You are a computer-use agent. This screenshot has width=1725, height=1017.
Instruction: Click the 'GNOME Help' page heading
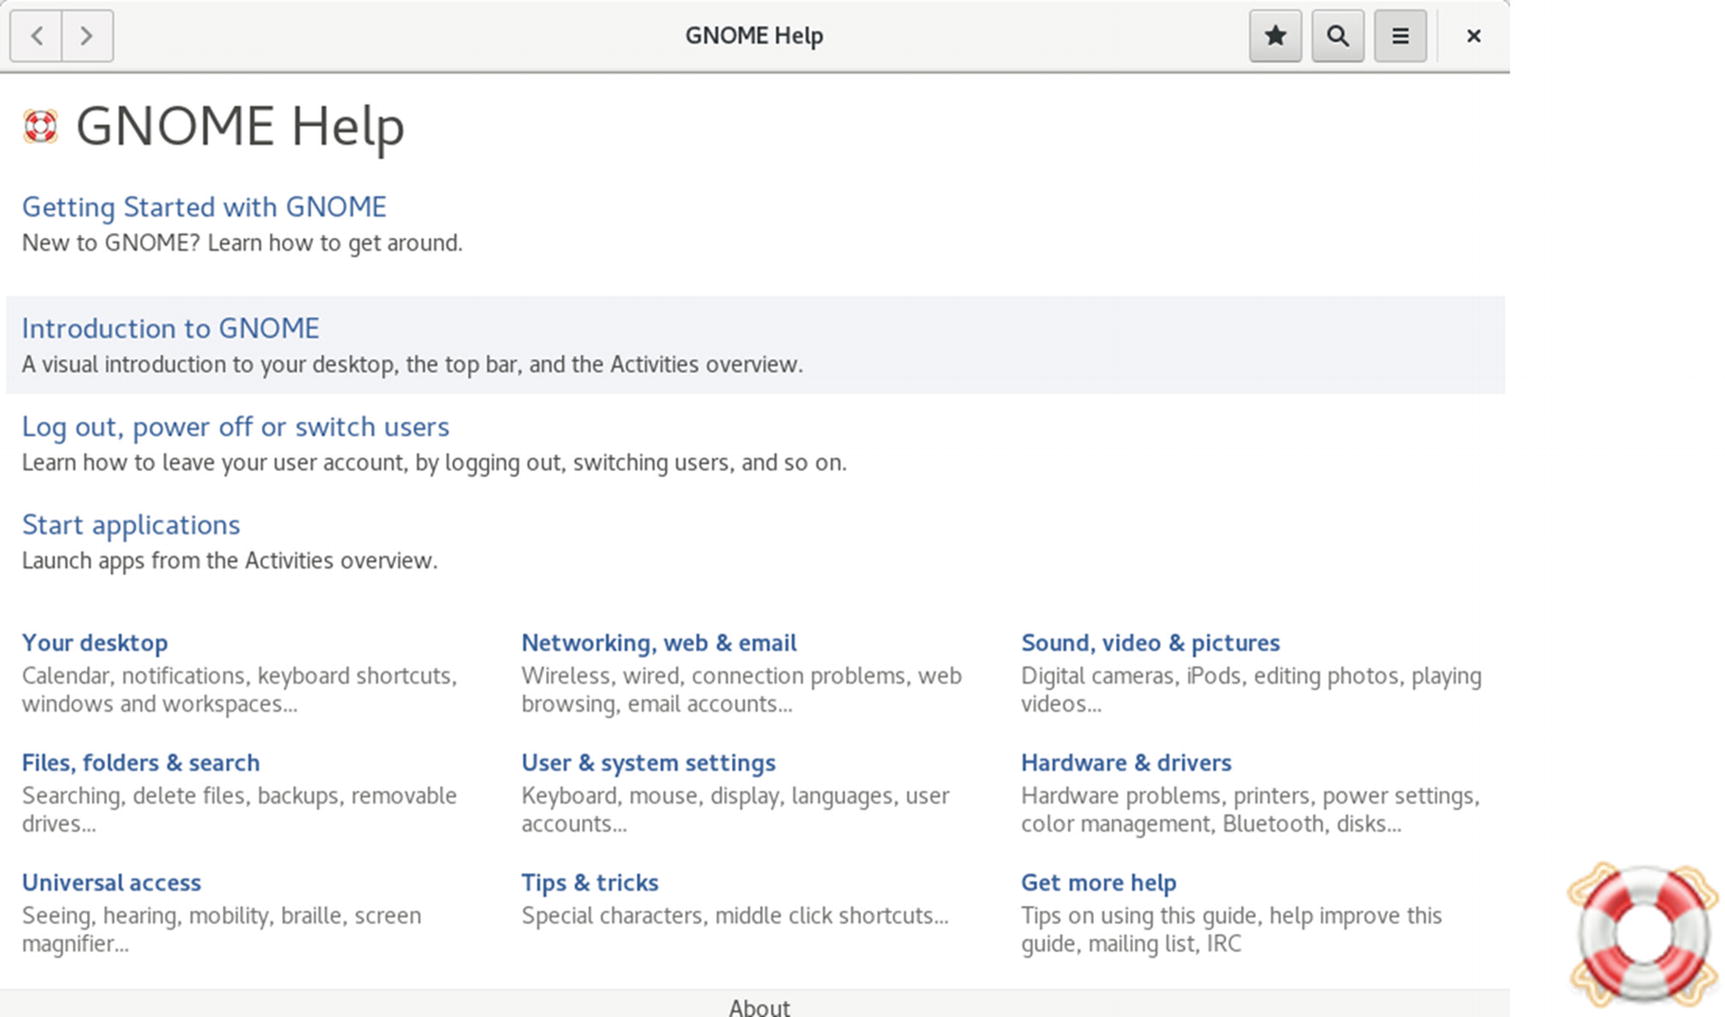(x=240, y=126)
